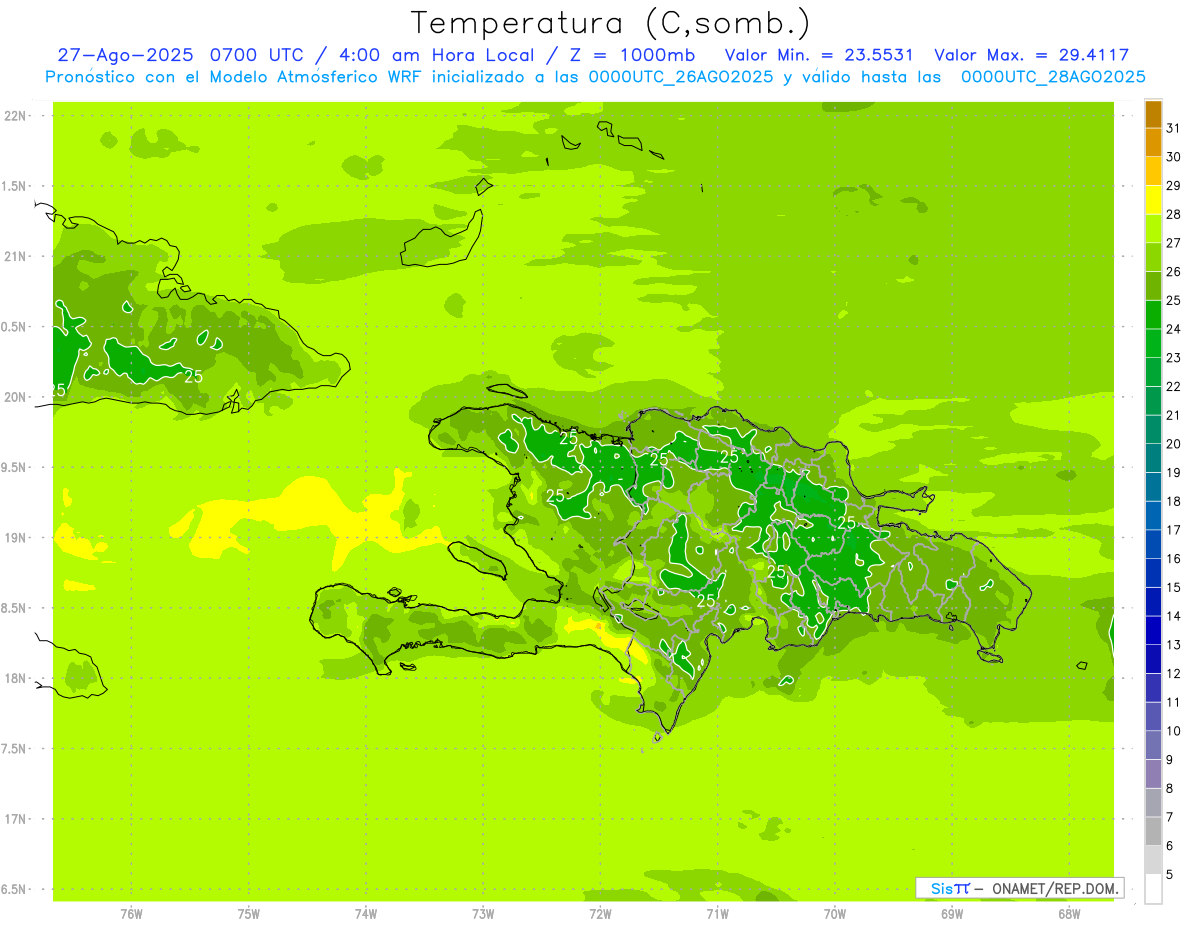This screenshot has width=1200, height=927.
Task: Click the '71W' longitude axis label
Action: tap(717, 913)
